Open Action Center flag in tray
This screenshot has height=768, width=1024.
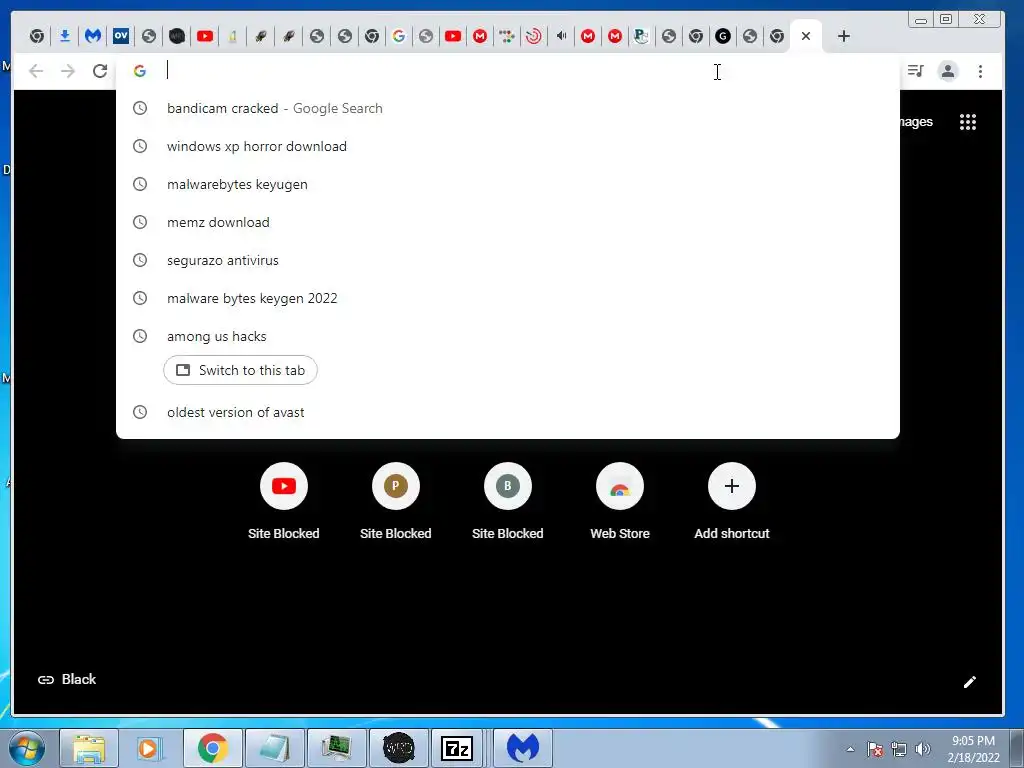(874, 749)
